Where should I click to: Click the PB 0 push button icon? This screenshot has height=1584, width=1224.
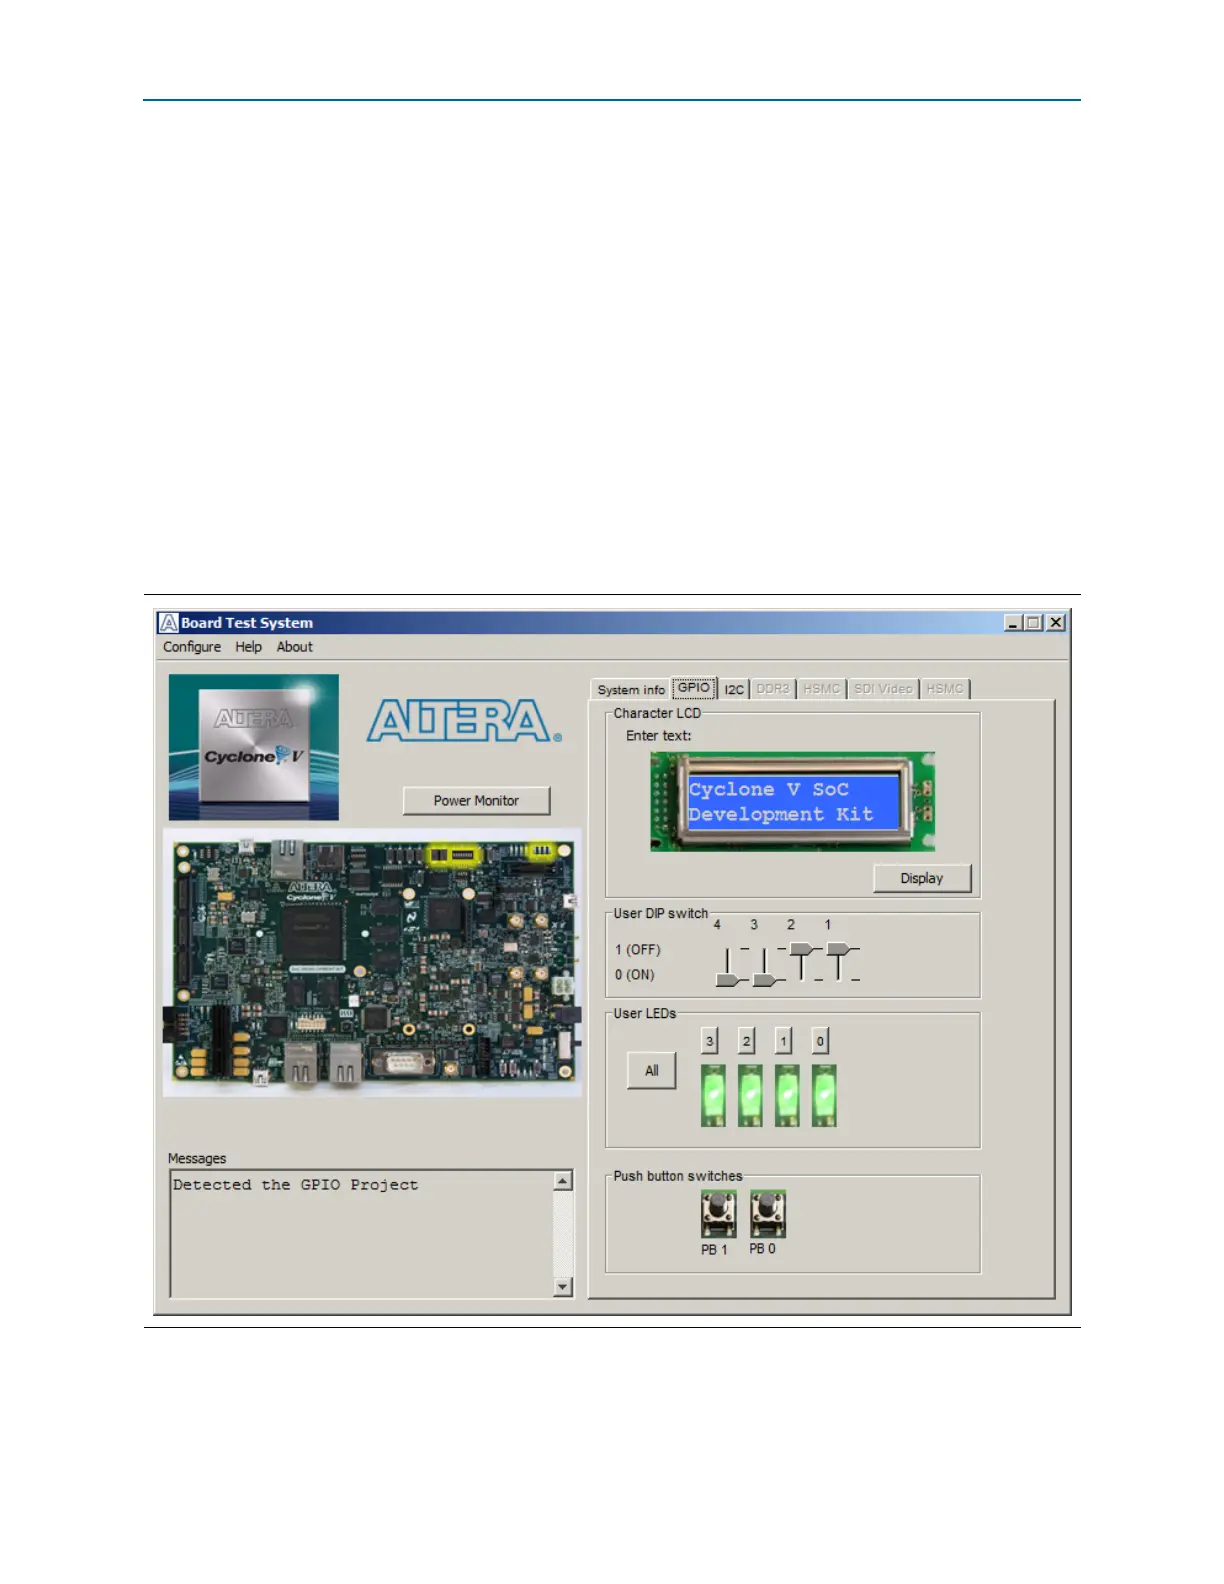click(768, 1214)
